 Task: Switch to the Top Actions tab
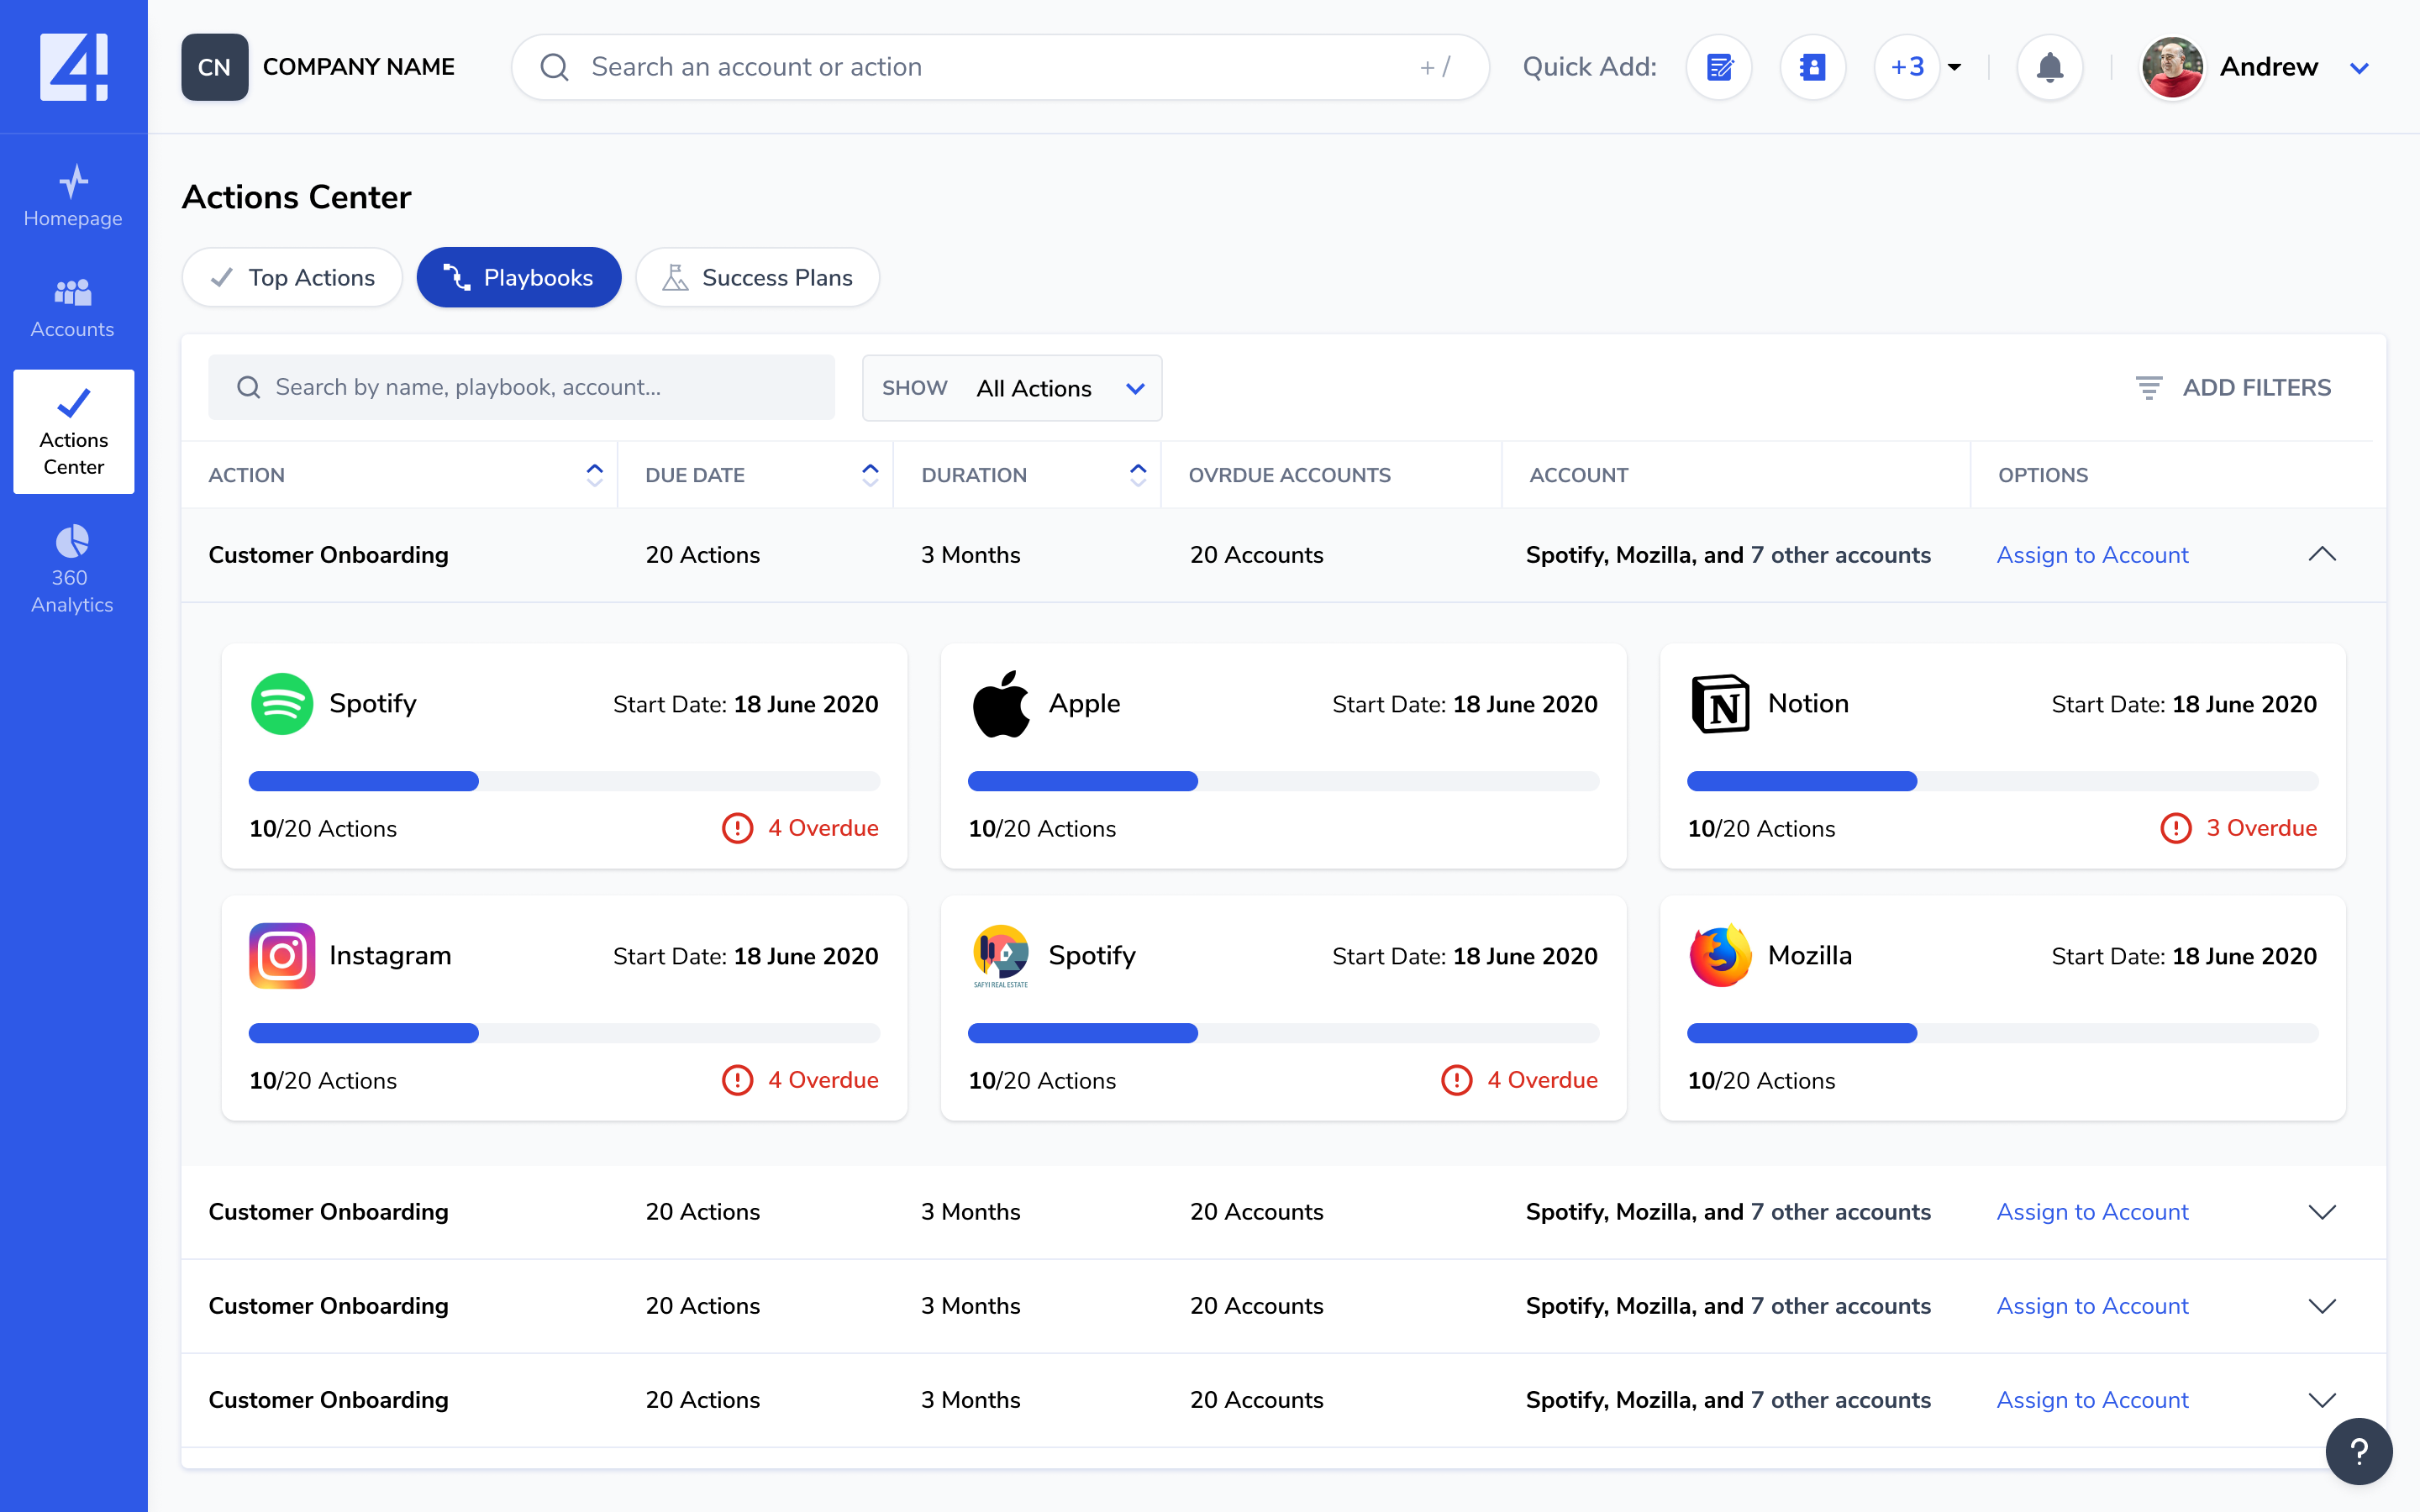(x=292, y=277)
